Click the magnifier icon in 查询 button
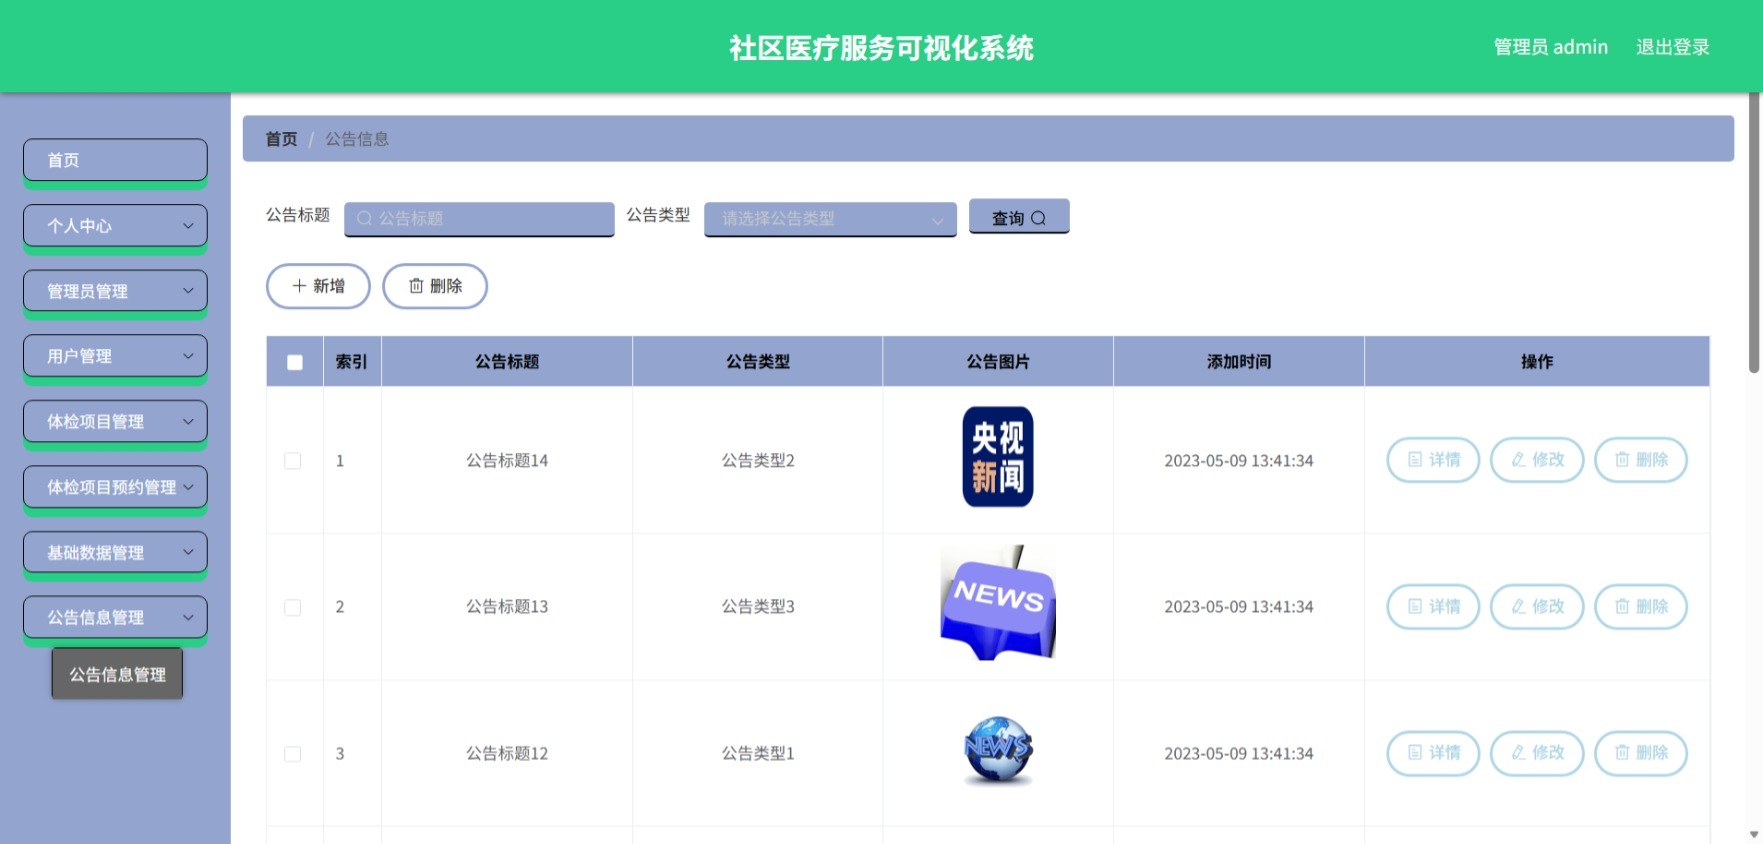The height and width of the screenshot is (844, 1763). 1038,218
